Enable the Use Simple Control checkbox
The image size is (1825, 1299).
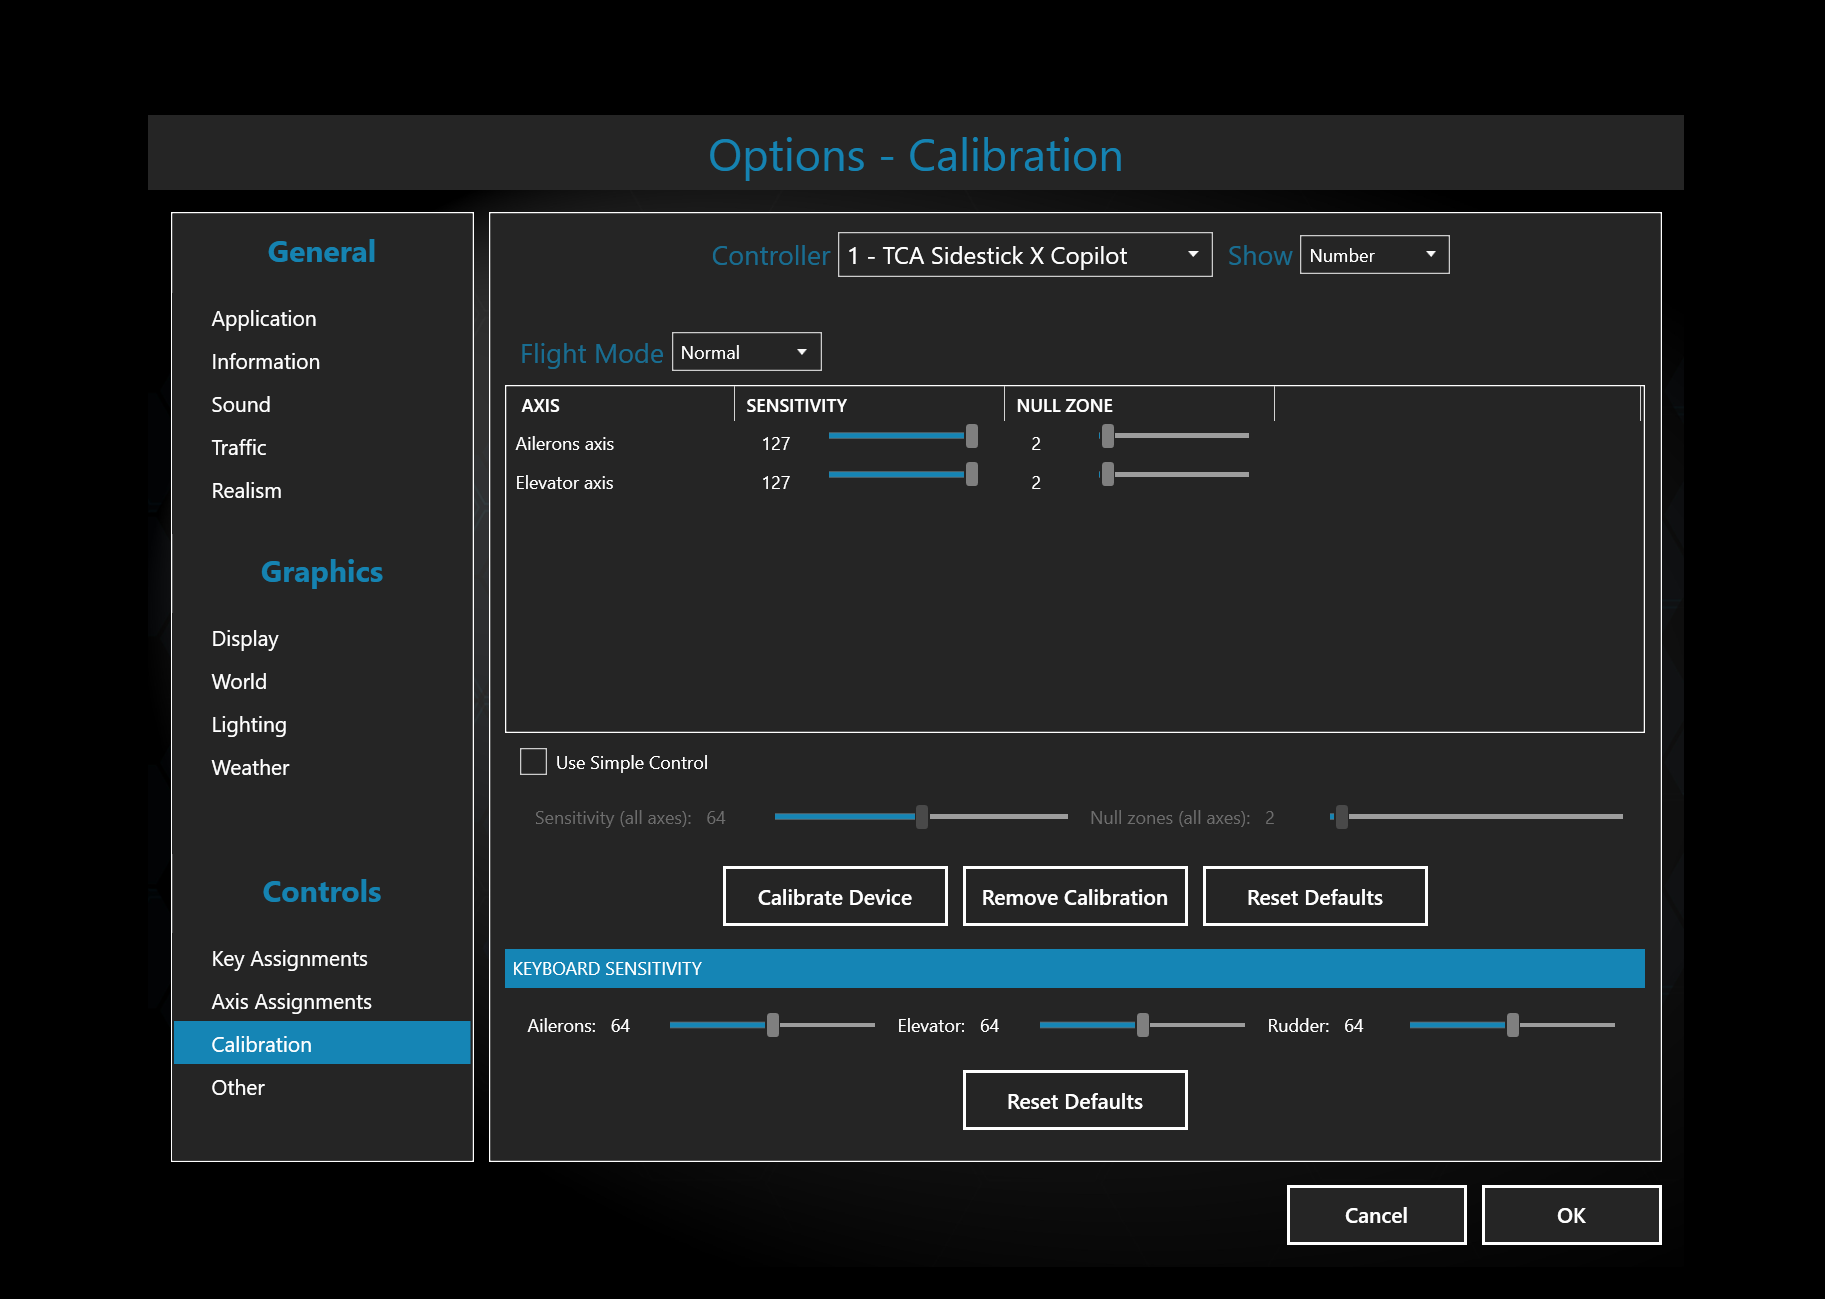(x=533, y=762)
